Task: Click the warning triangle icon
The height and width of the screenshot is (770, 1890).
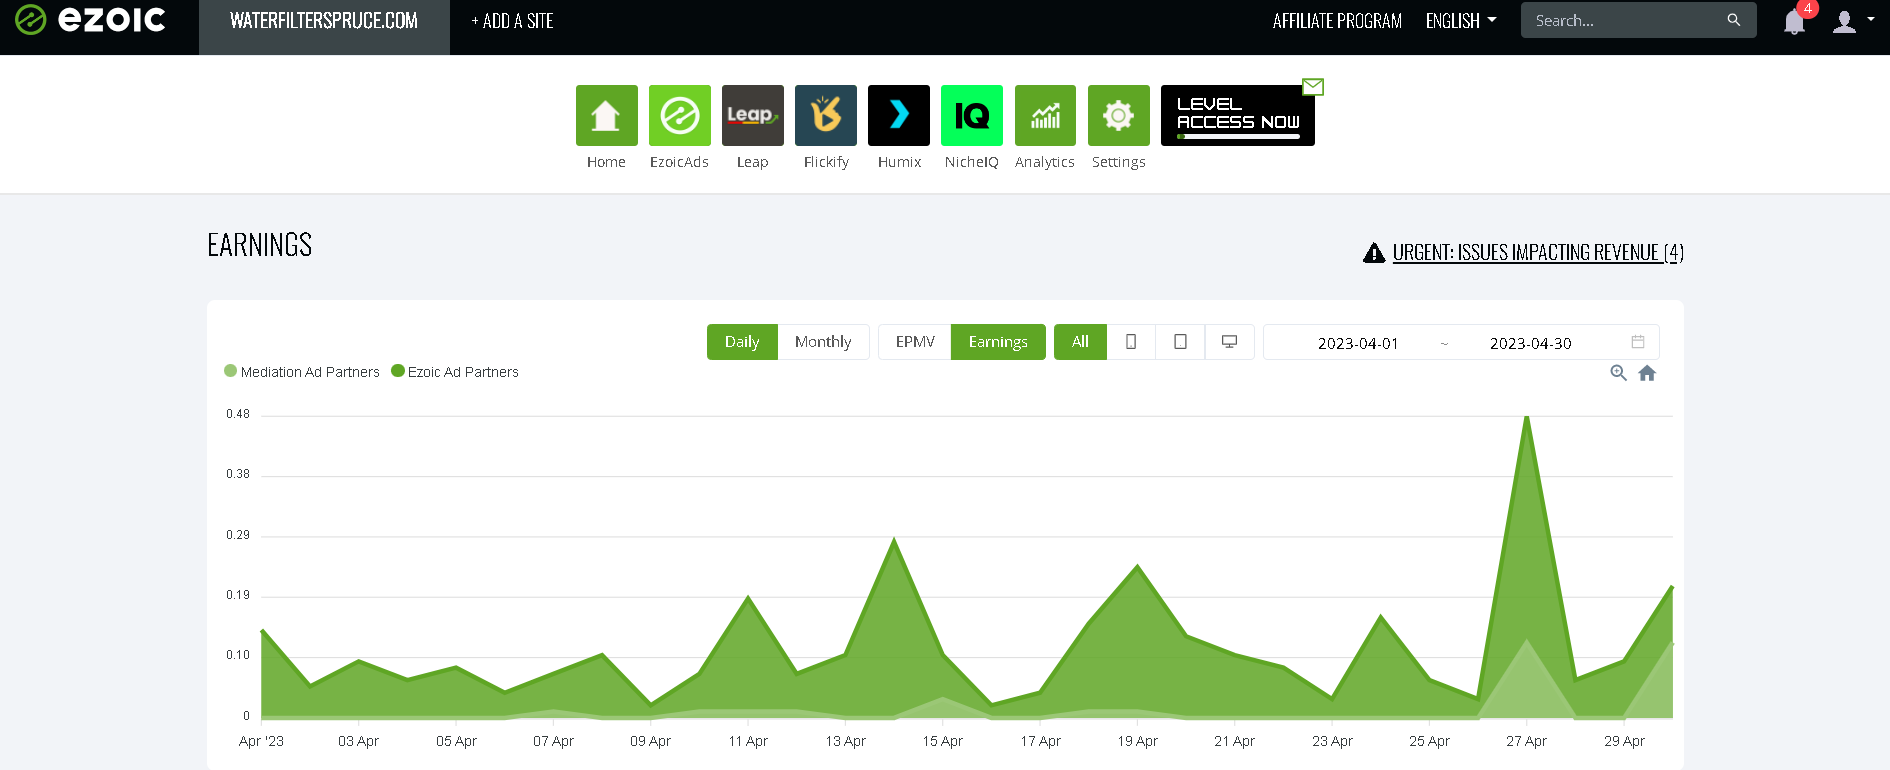Action: (1374, 253)
